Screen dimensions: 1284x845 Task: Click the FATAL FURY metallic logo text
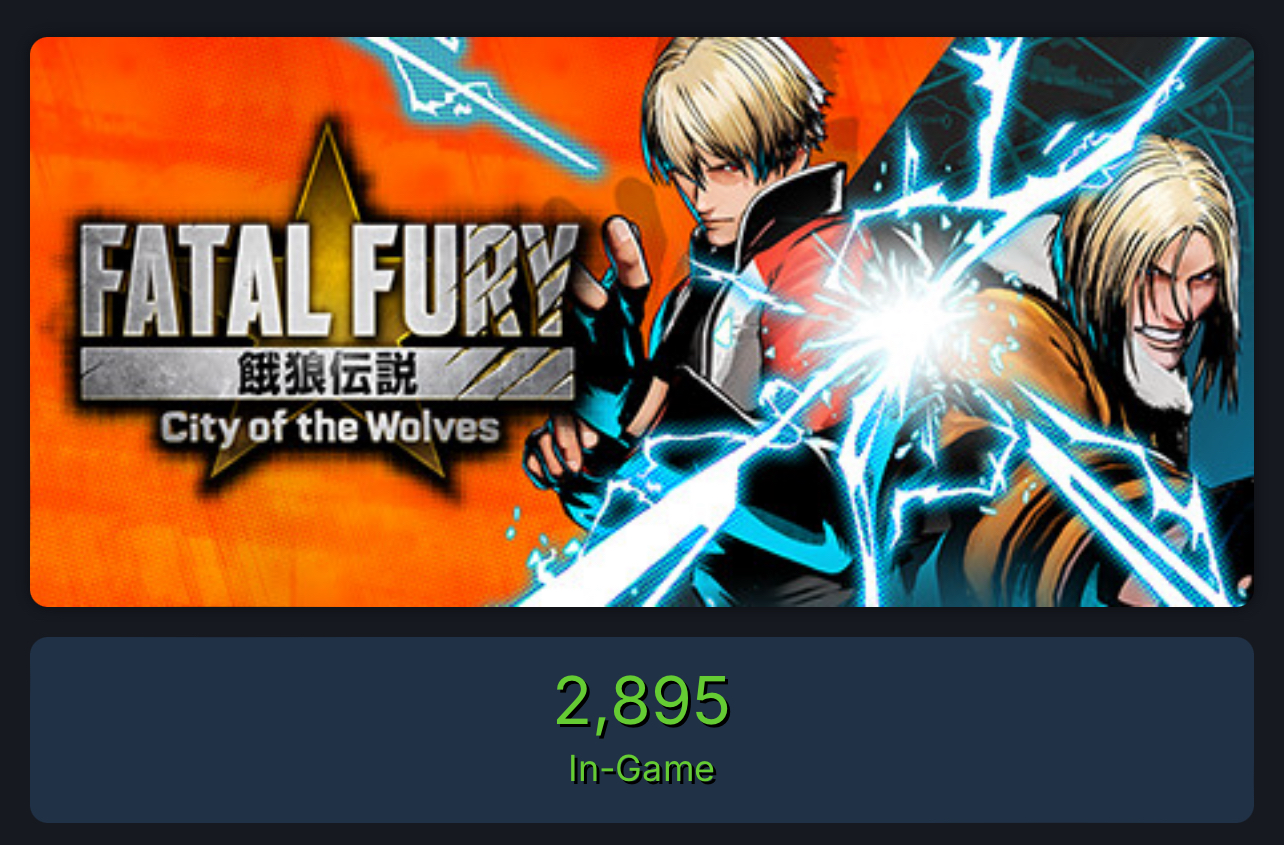pyautogui.click(x=327, y=281)
